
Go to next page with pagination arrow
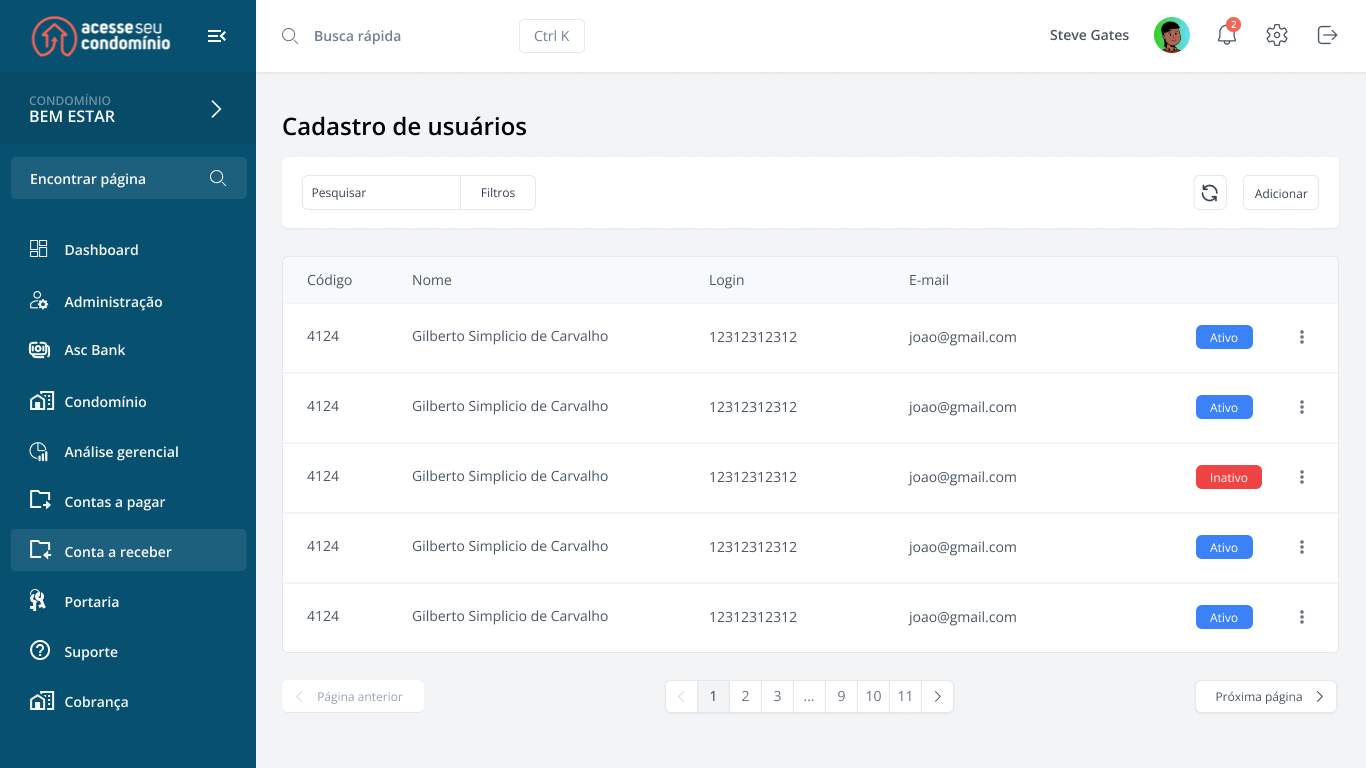[x=937, y=697]
